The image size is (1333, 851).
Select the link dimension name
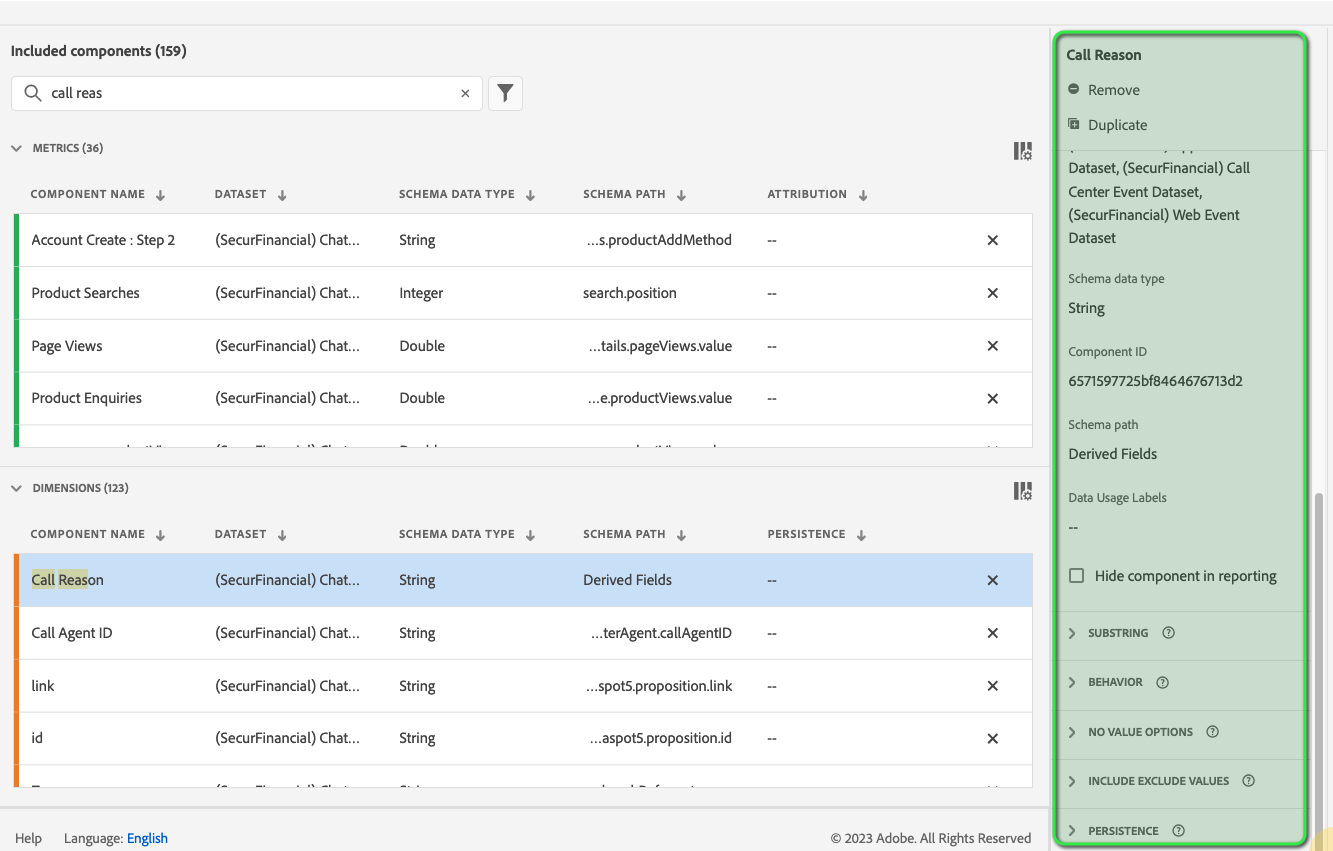point(43,686)
